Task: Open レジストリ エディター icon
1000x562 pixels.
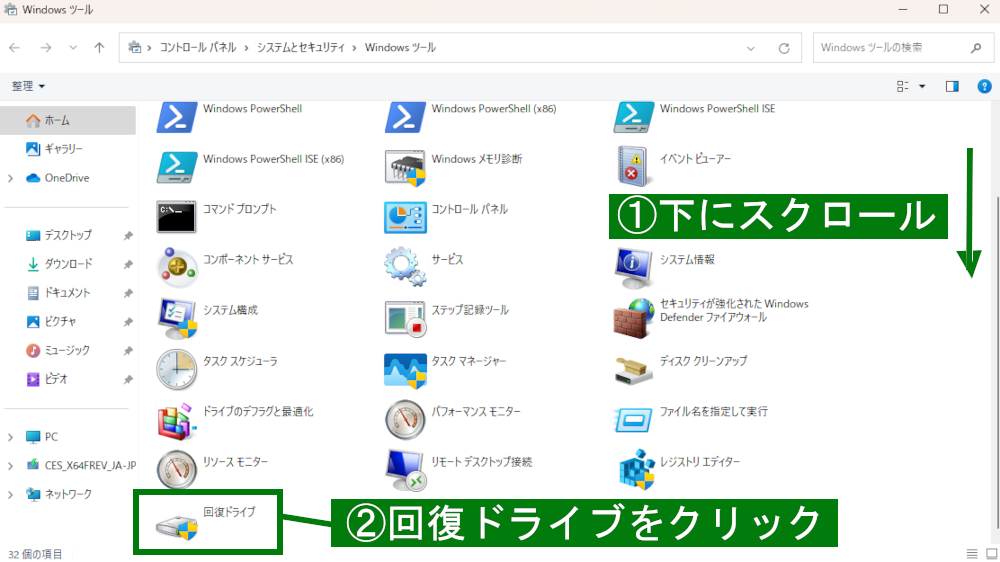Action: point(636,470)
